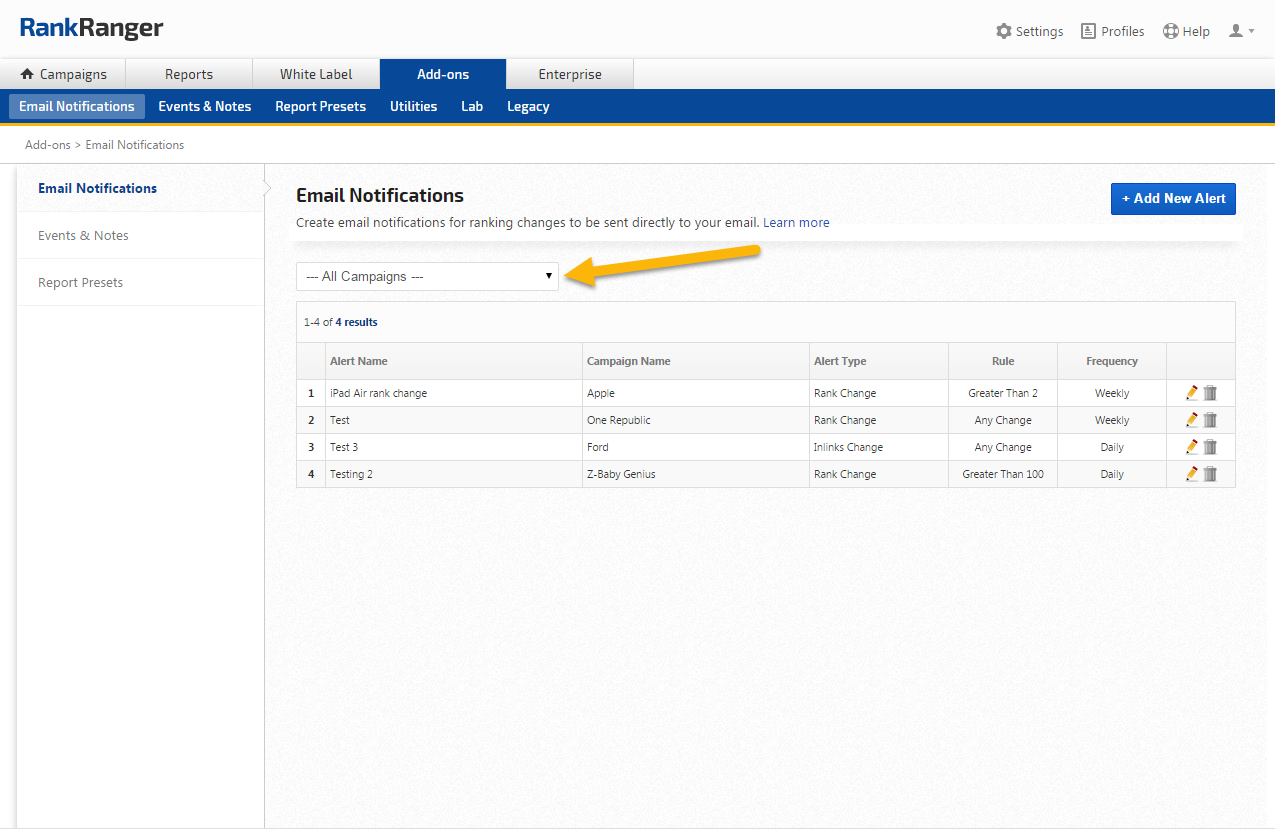Open Report Presets in the left sidebar
Viewport: 1275px width, 829px height.
(81, 283)
